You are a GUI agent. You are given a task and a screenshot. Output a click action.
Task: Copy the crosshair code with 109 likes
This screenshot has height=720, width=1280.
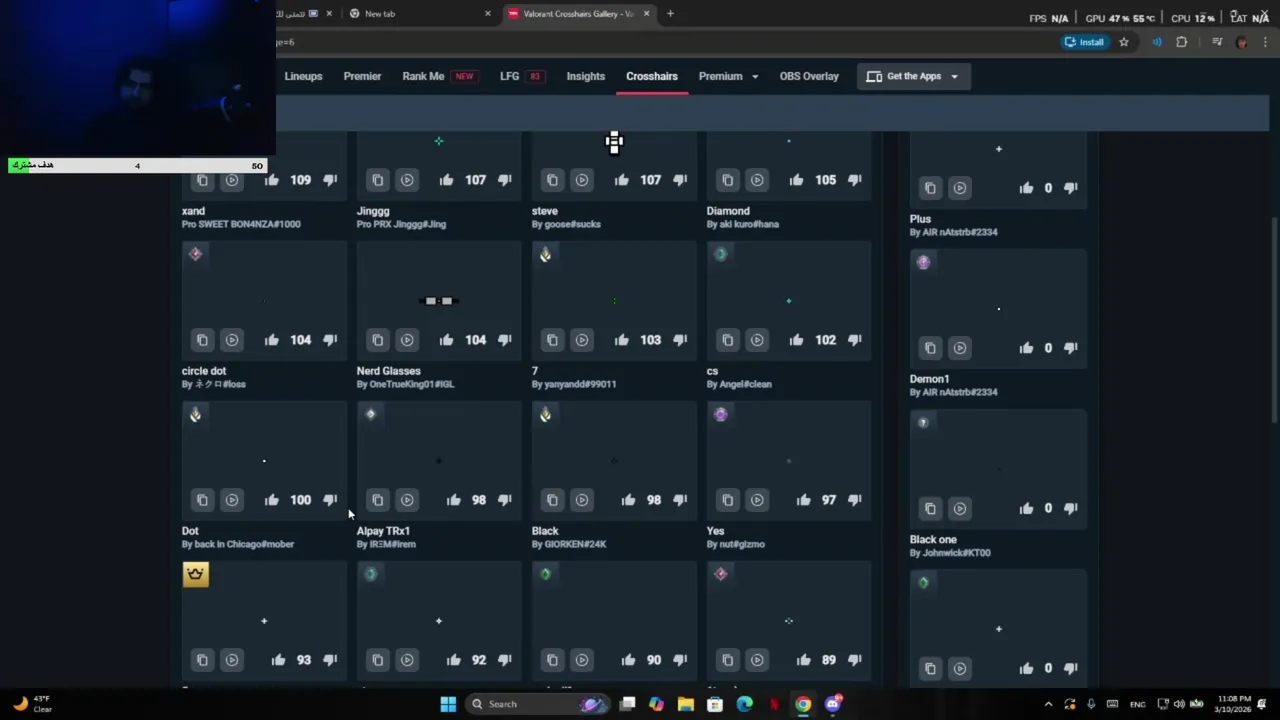click(x=202, y=180)
